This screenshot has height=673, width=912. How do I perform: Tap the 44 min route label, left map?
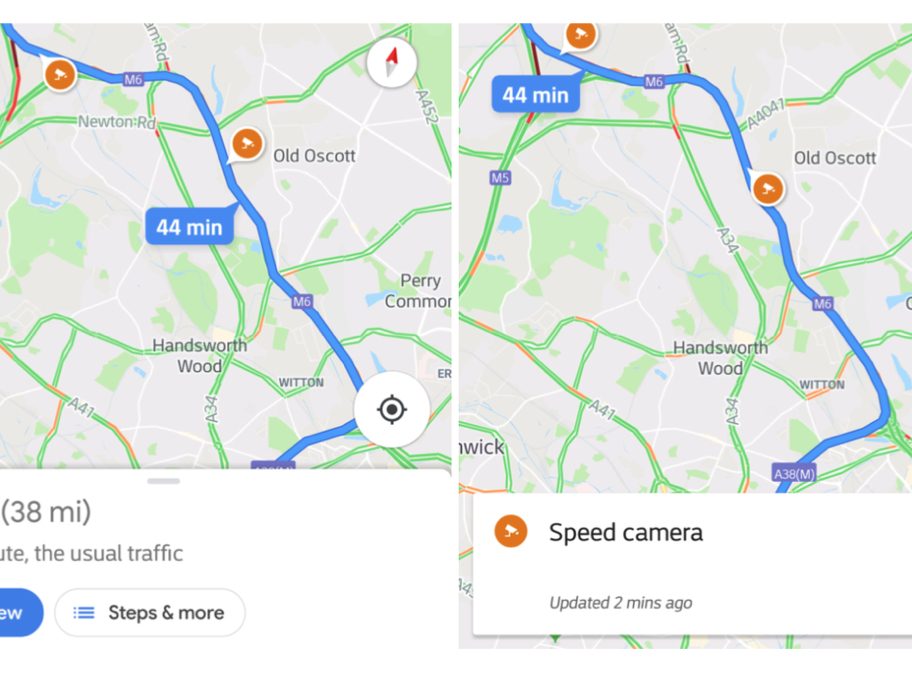tap(190, 226)
